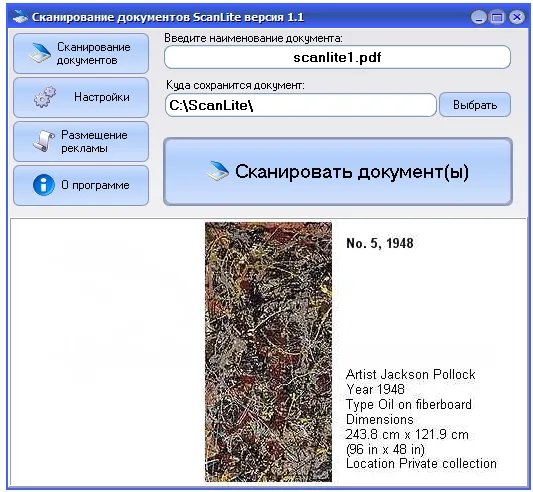Click the scanner icon beside Сканирование документов
533x492 pixels.
pos(40,53)
